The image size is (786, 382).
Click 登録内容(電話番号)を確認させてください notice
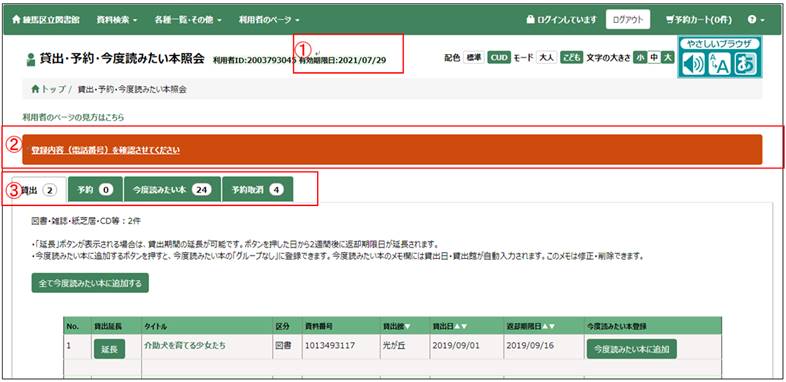[105, 150]
